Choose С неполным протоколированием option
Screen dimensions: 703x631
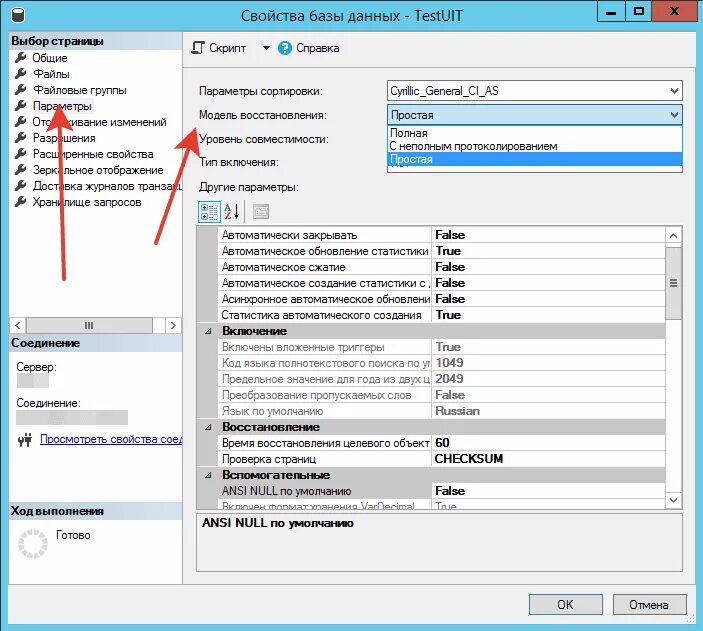pos(534,146)
